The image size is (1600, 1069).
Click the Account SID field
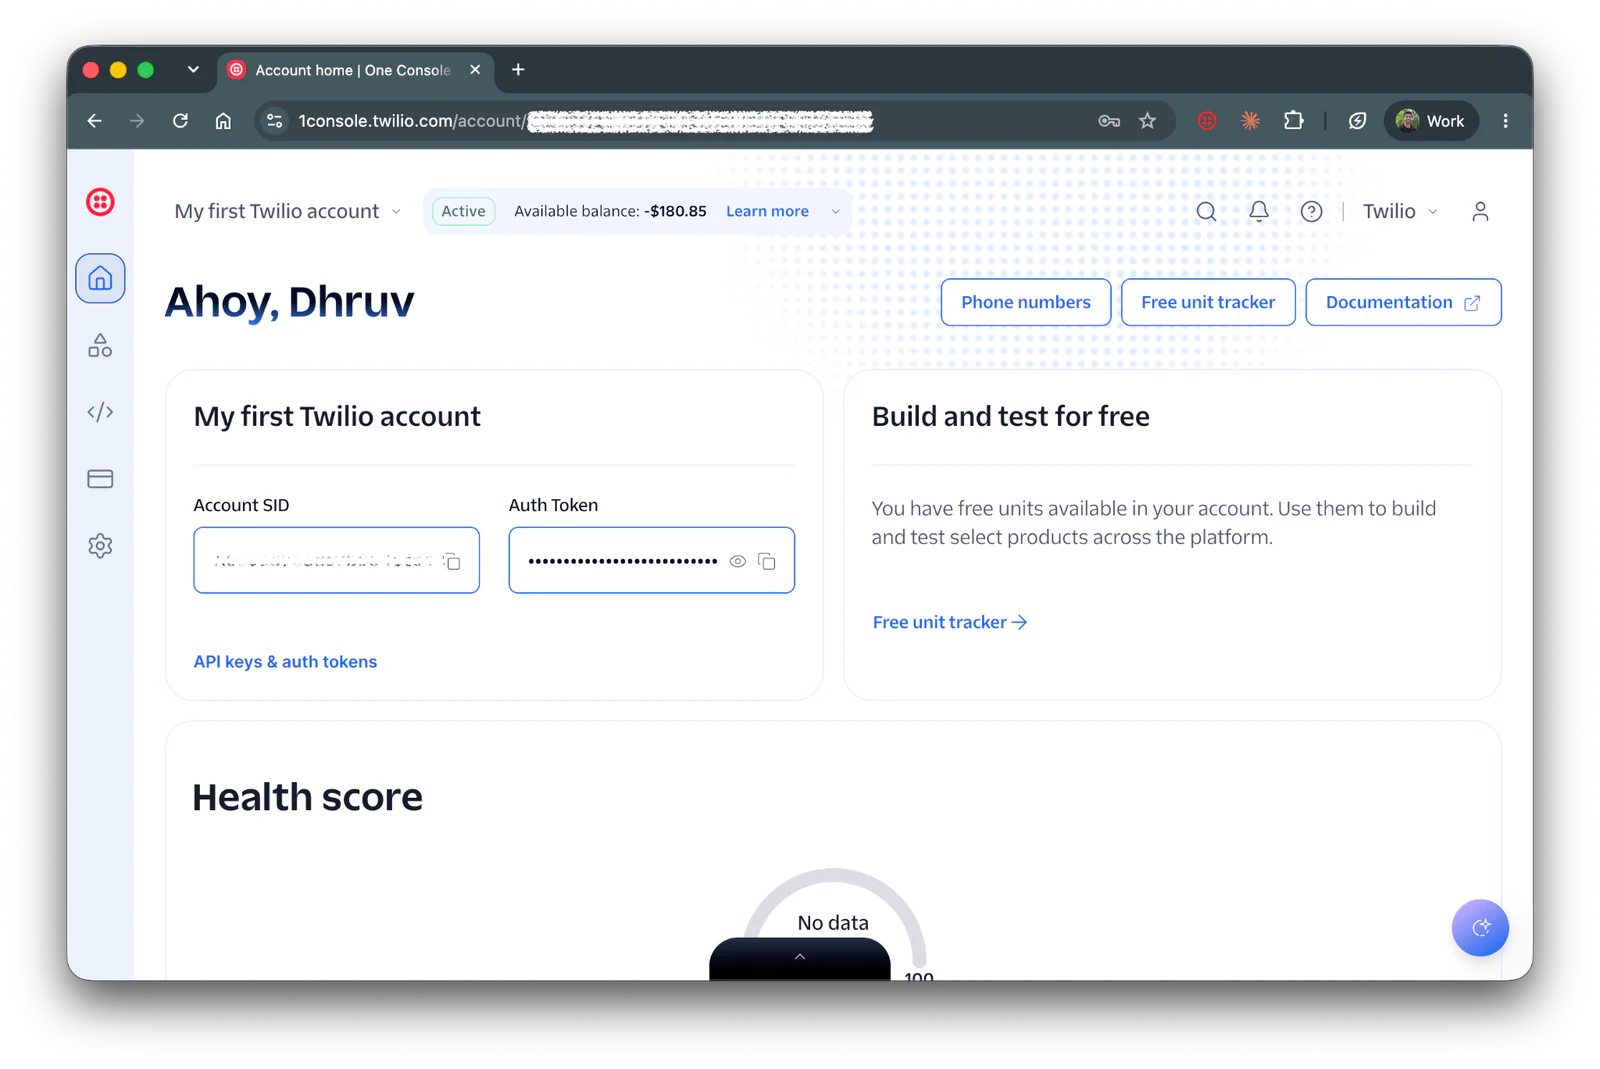click(337, 560)
